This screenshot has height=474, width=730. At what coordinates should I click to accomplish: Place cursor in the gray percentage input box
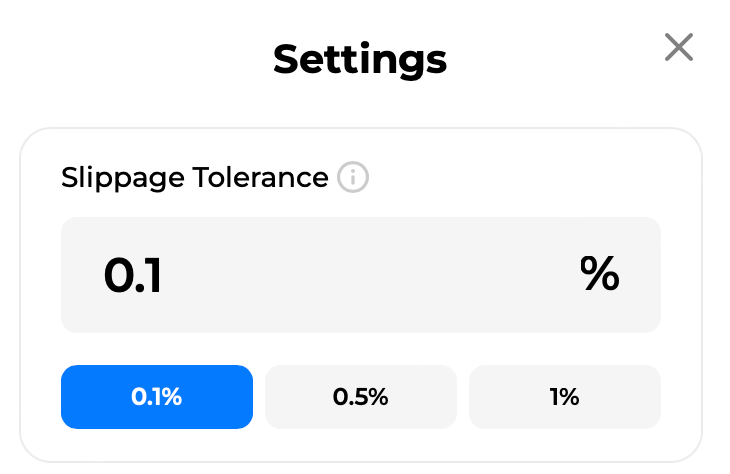tap(361, 275)
